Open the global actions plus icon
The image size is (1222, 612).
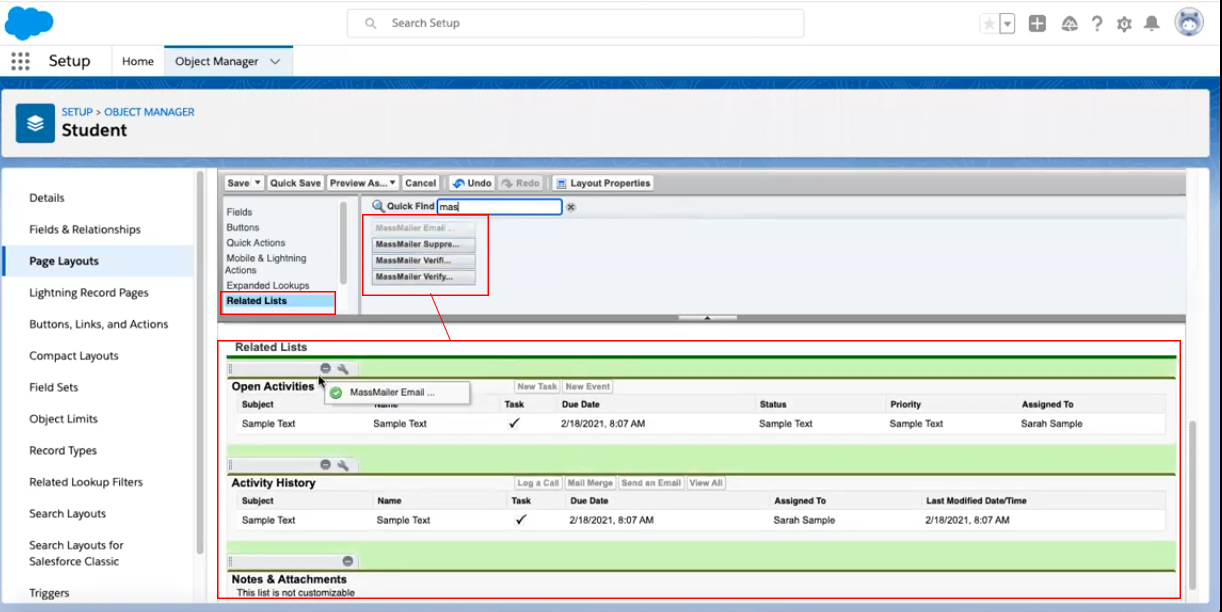(x=1037, y=23)
